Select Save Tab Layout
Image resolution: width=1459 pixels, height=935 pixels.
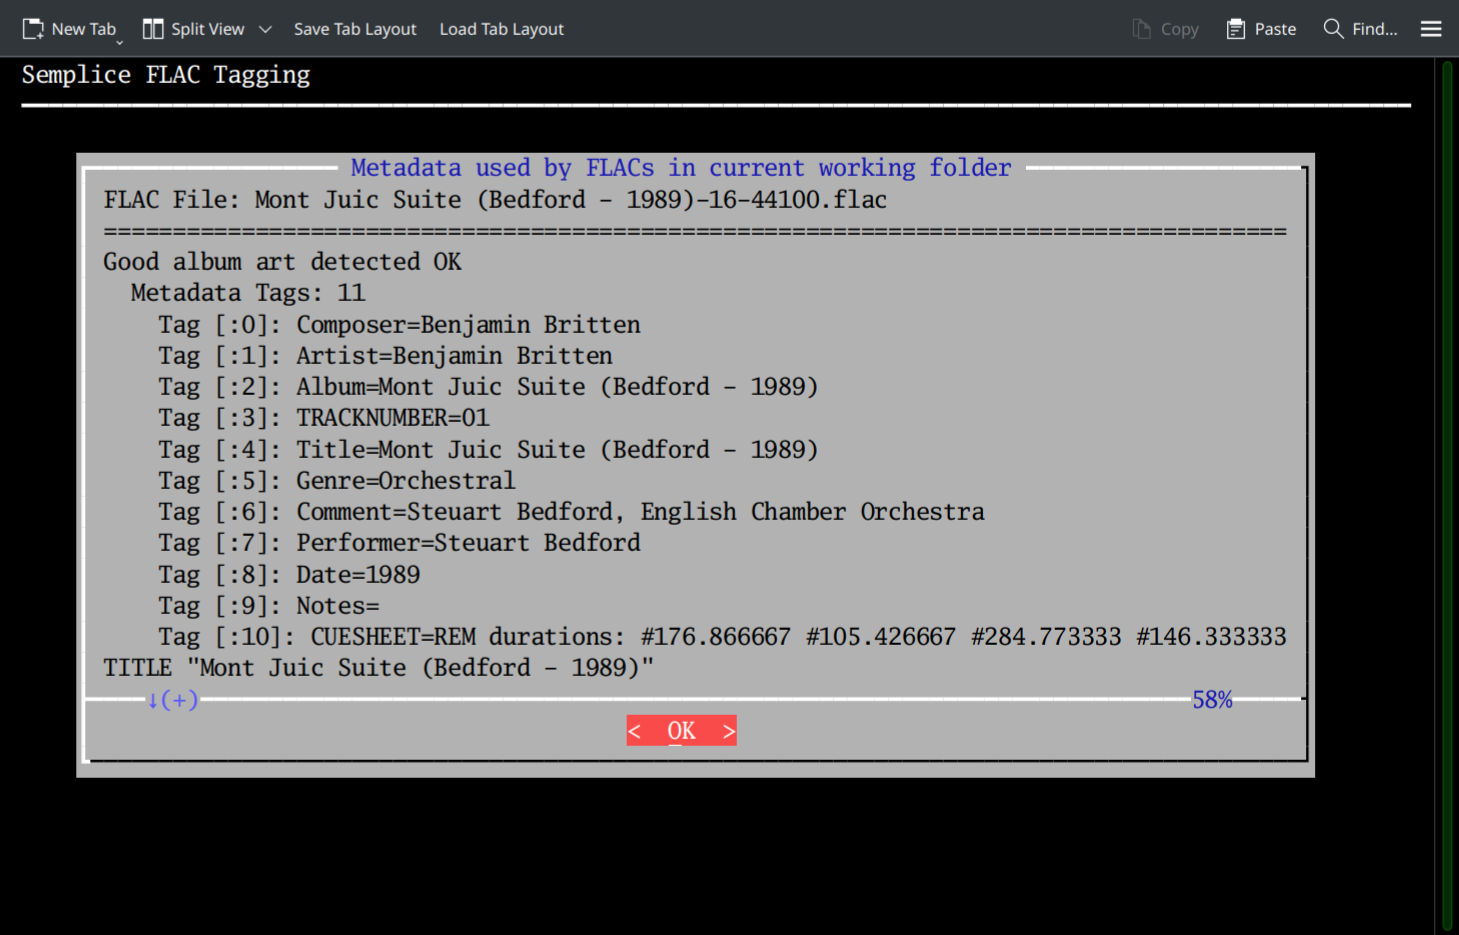pos(355,29)
